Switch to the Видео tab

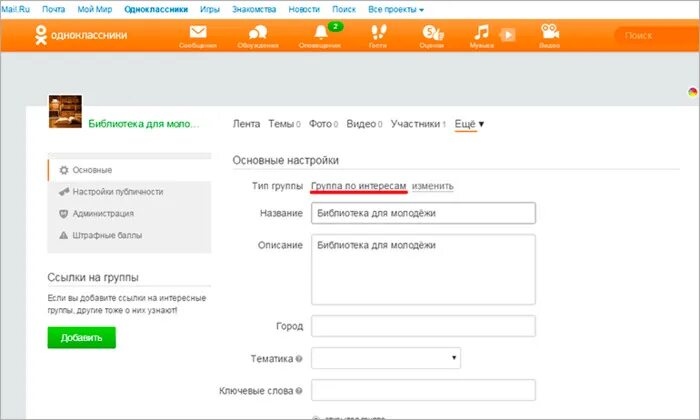(364, 124)
